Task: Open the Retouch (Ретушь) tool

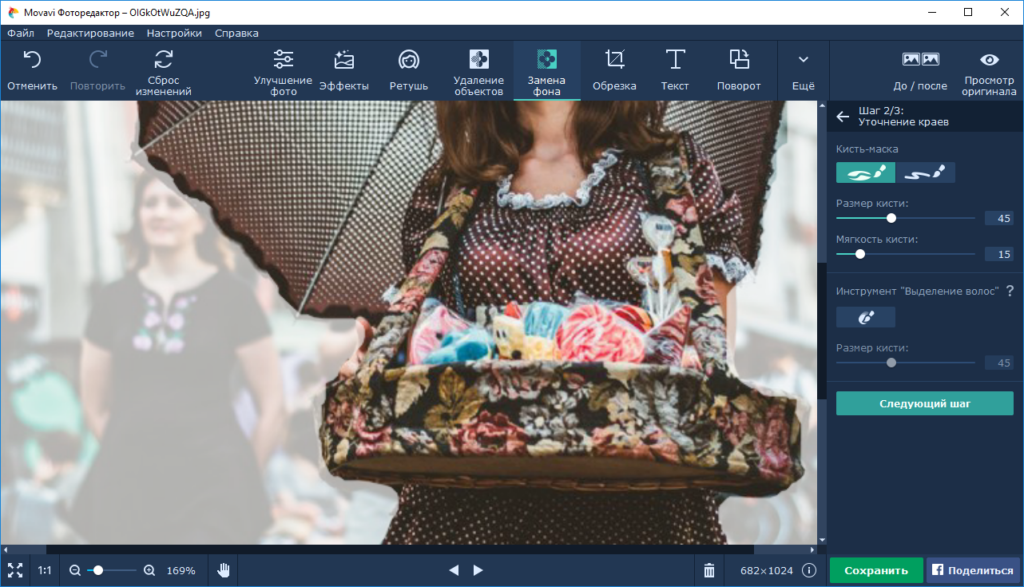Action: pyautogui.click(x=408, y=69)
